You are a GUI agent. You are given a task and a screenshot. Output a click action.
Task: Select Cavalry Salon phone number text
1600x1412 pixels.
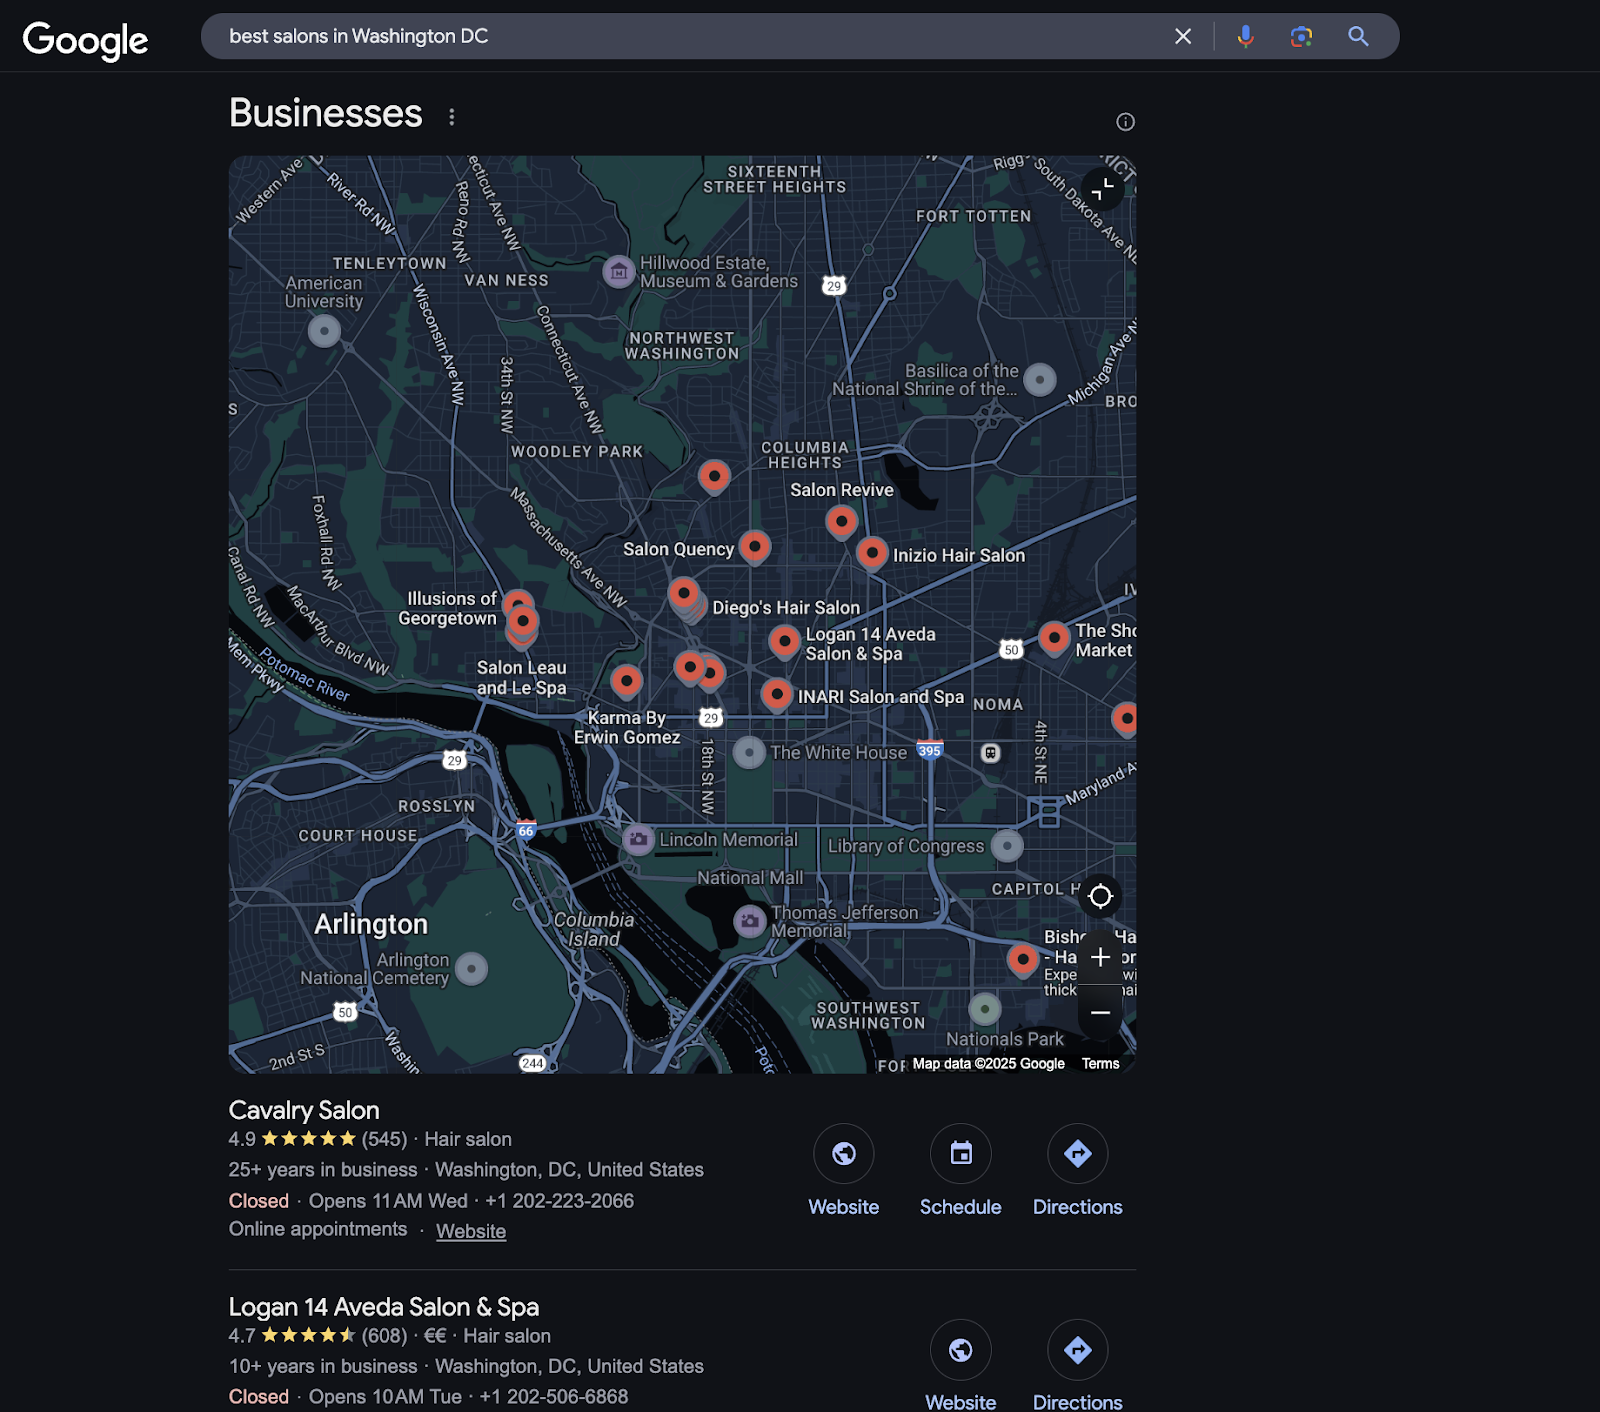[560, 1201]
